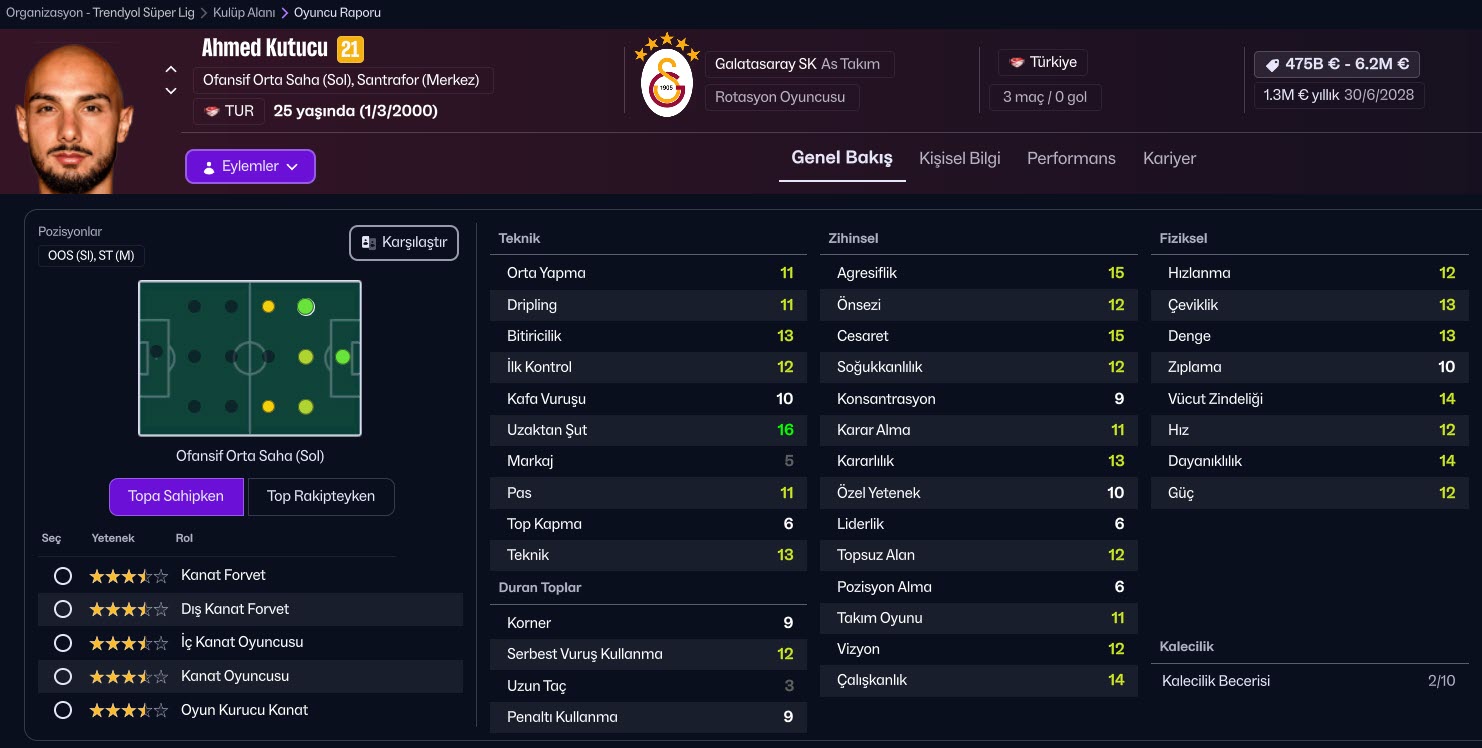Click the Turkish flag beside TUR
This screenshot has width=1482, height=748.
click(212, 111)
